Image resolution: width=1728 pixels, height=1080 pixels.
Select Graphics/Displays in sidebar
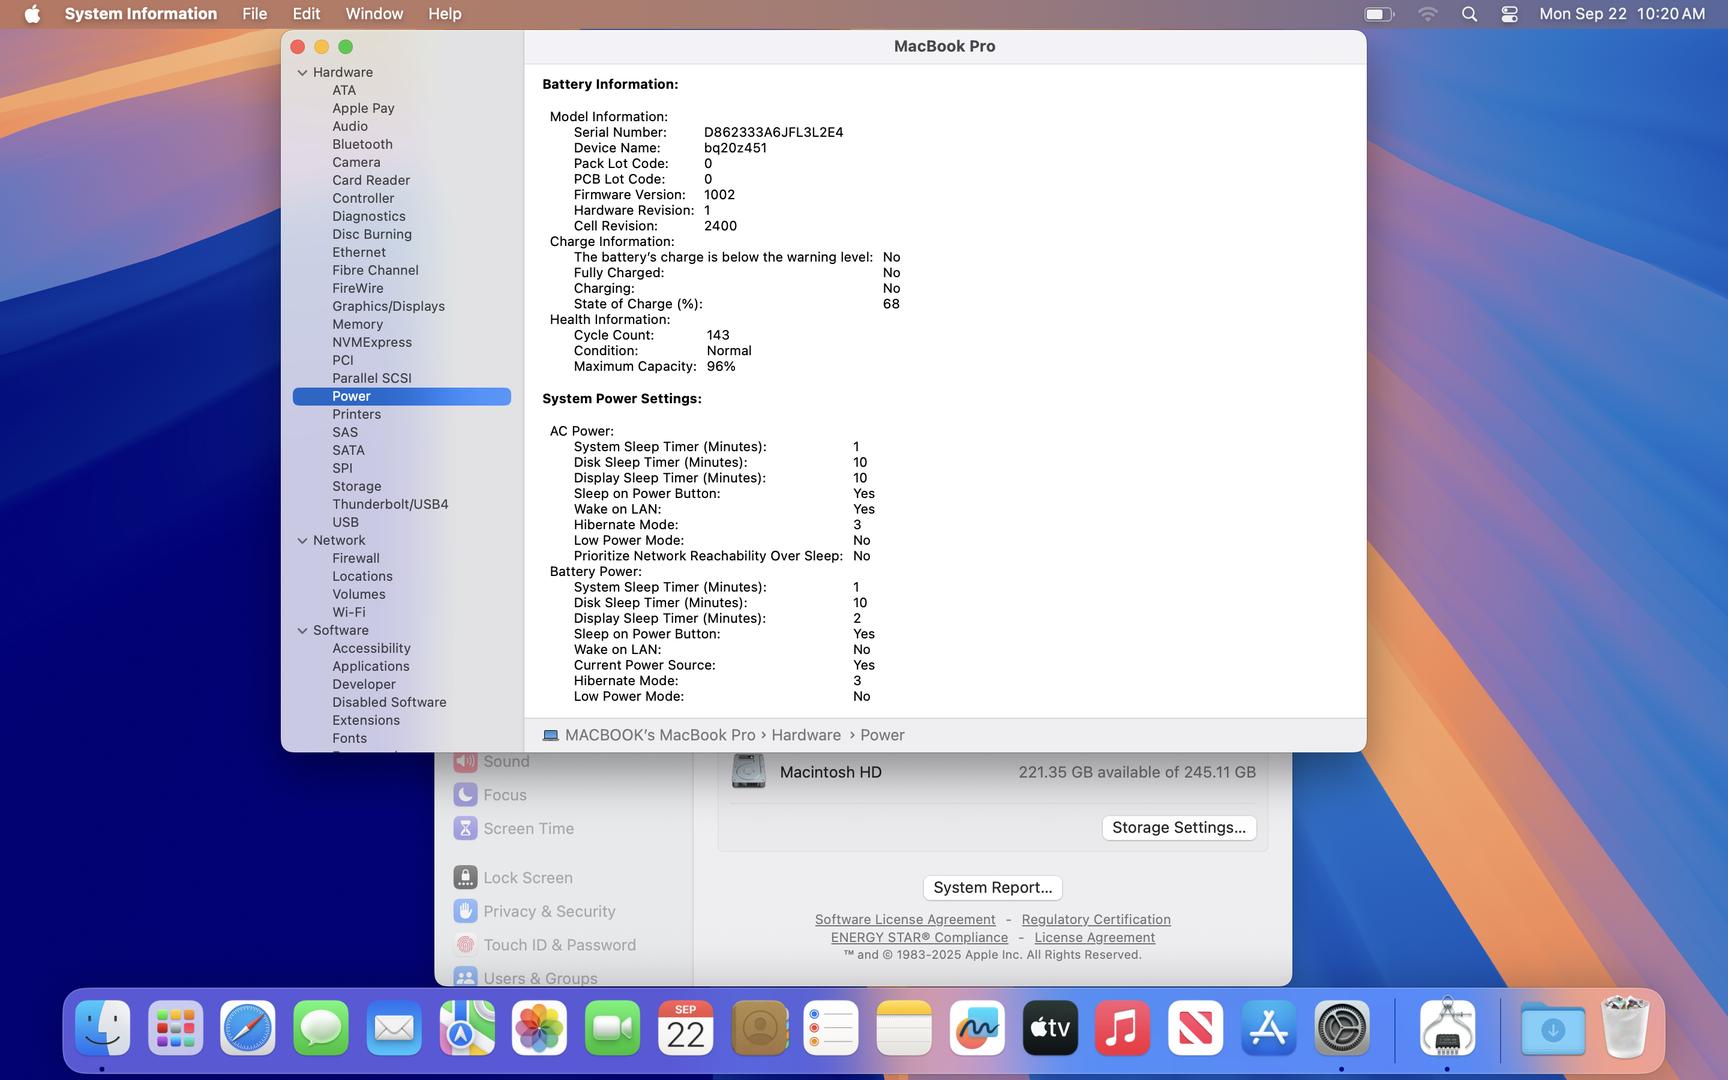tap(389, 306)
